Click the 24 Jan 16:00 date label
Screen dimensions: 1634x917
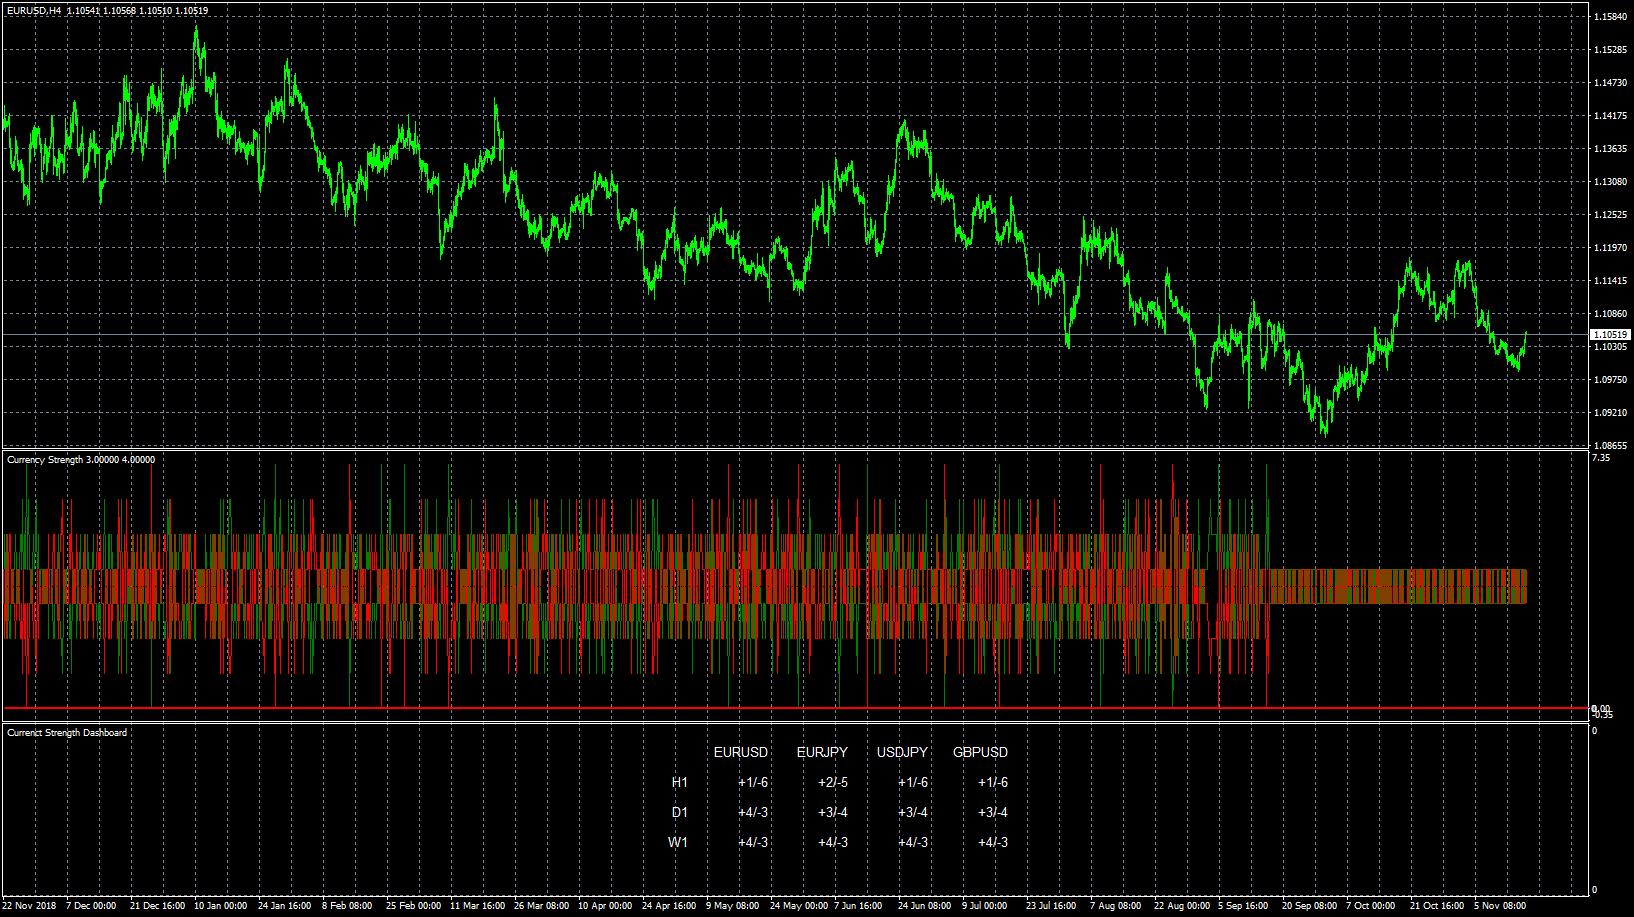[285, 906]
